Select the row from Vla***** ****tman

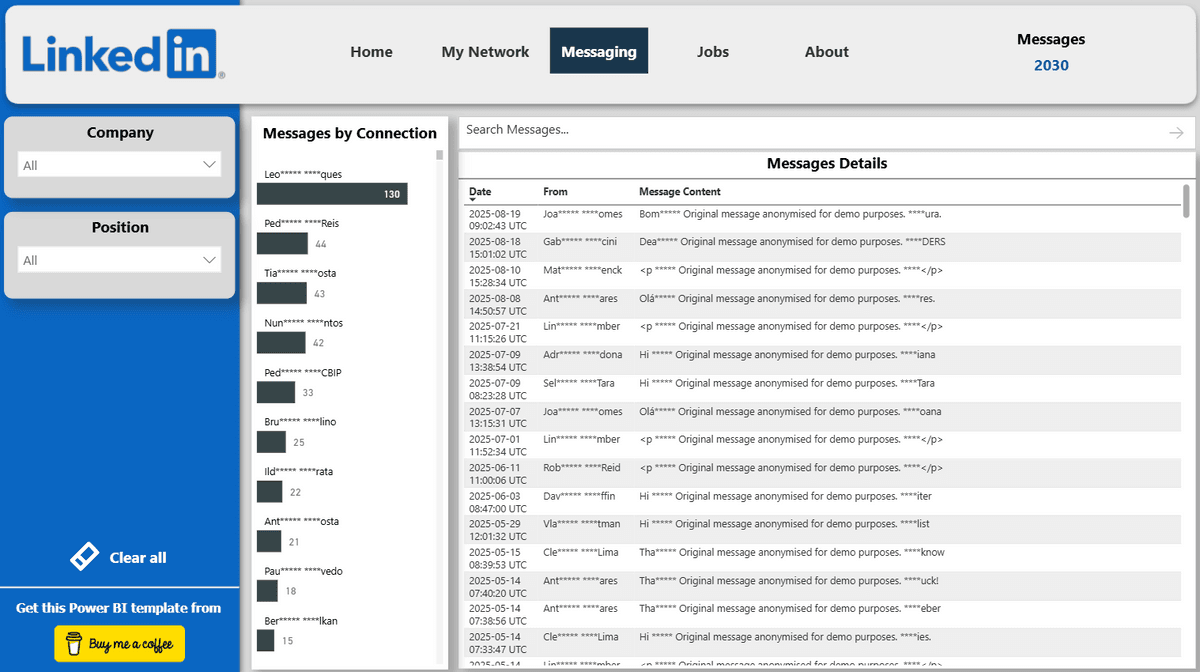pyautogui.click(x=824, y=530)
